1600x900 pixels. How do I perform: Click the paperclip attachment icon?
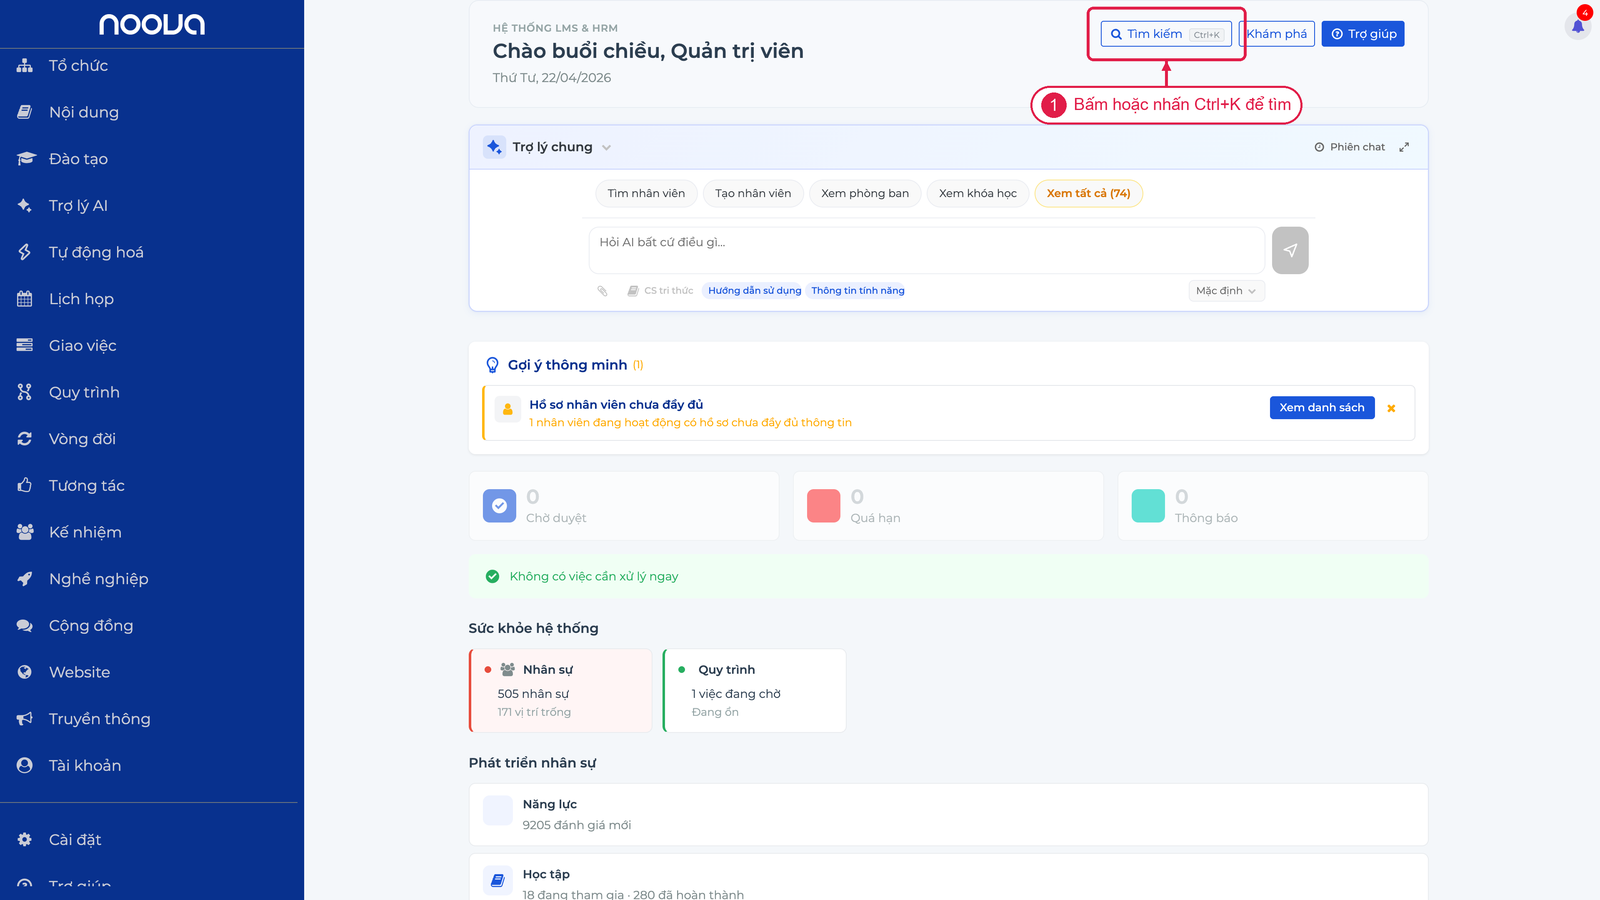point(602,291)
